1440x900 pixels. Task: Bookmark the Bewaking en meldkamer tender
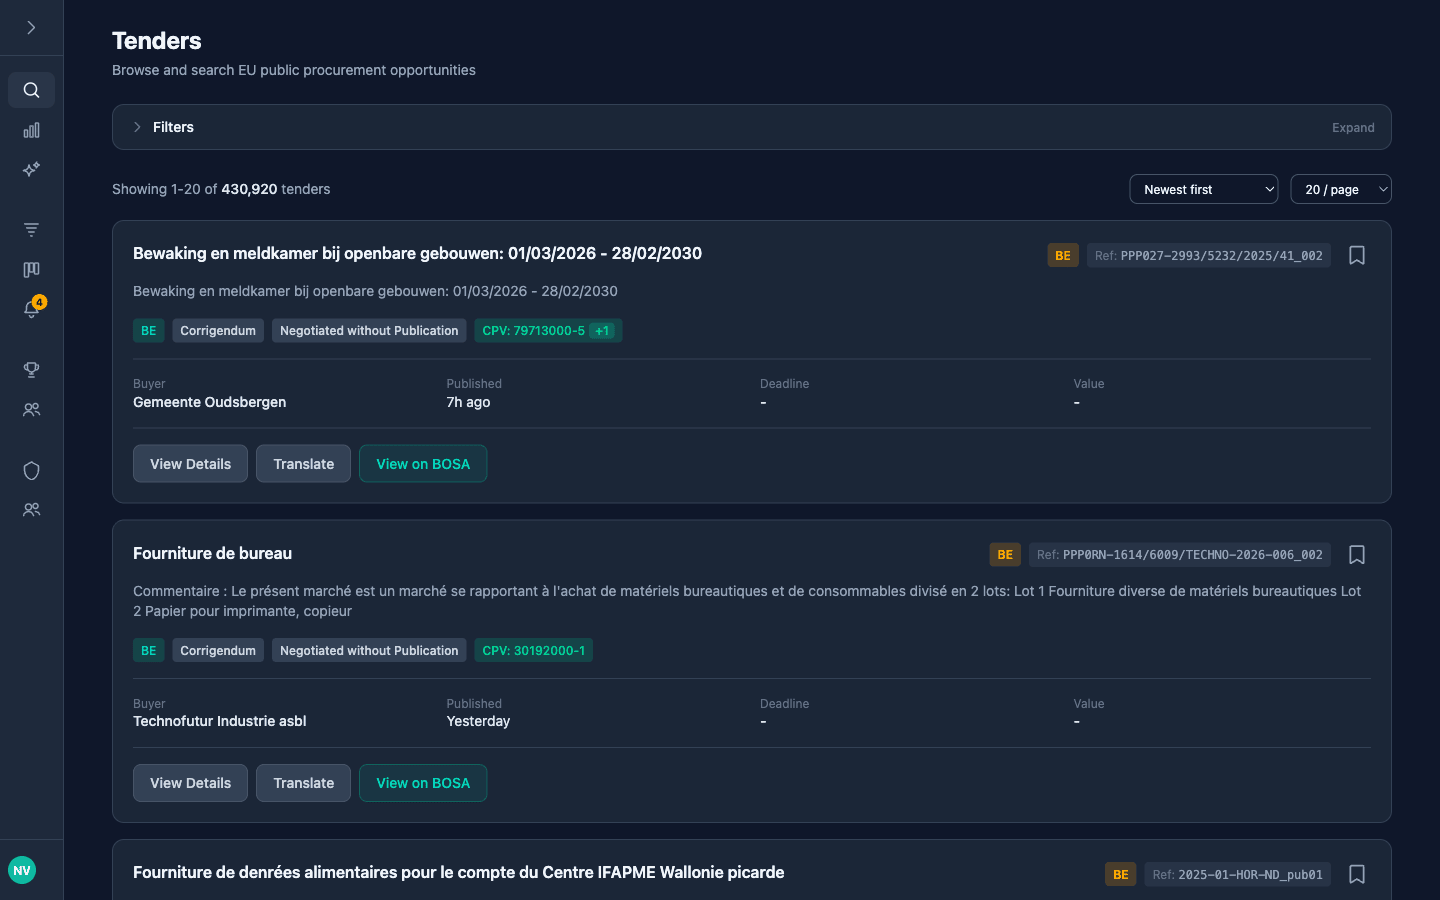point(1356,255)
